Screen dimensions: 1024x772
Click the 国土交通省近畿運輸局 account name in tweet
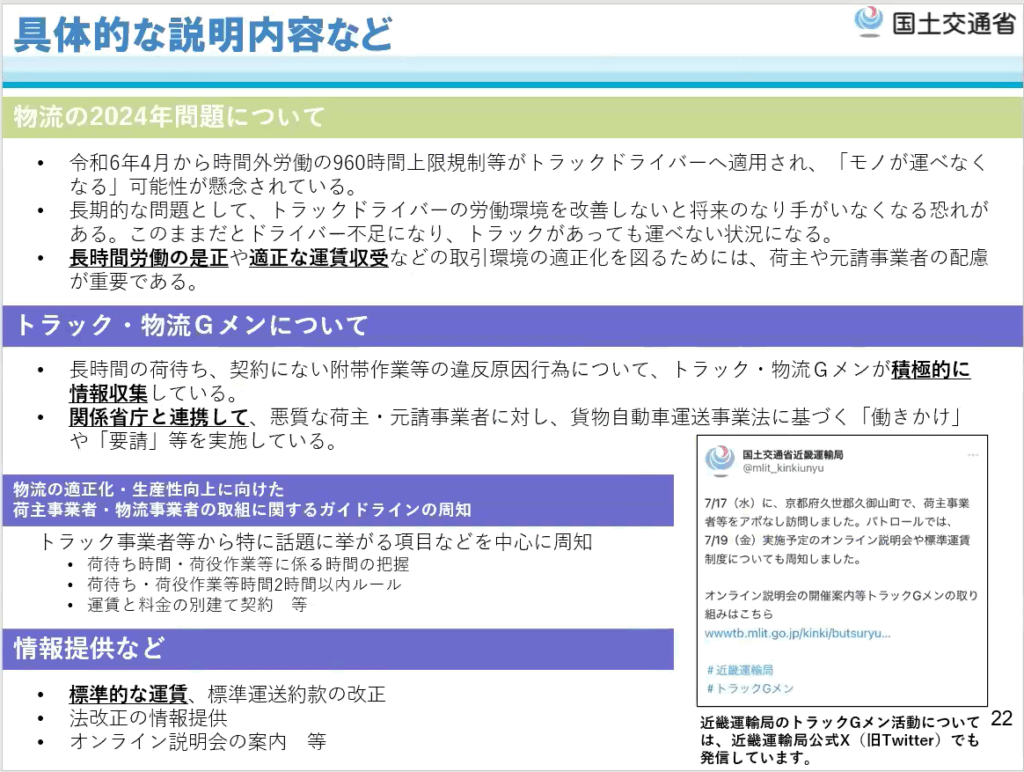[x=794, y=453]
